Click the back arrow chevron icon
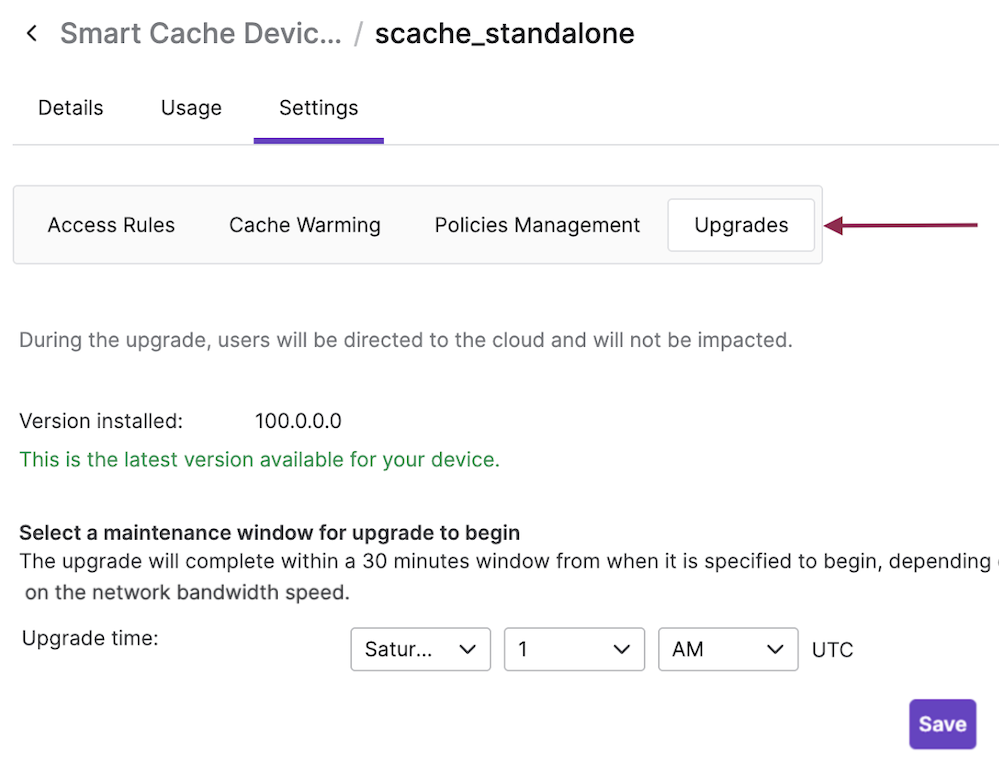Image resolution: width=999 pixels, height=776 pixels. [x=31, y=32]
